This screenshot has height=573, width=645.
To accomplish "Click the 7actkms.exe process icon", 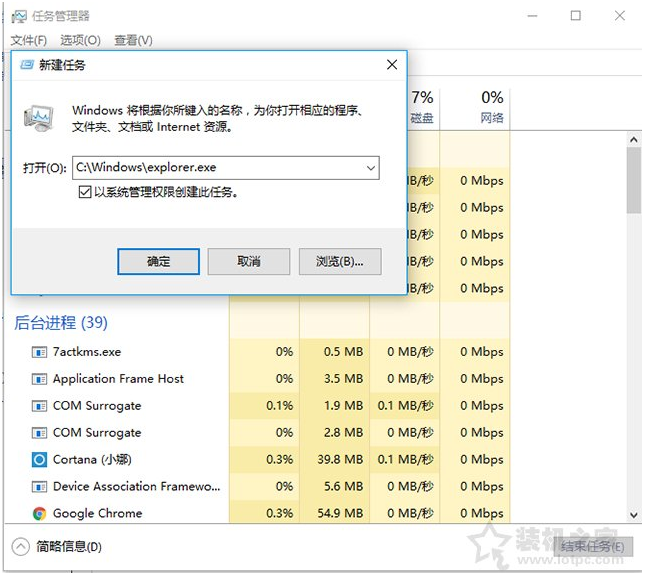I will click(x=39, y=352).
